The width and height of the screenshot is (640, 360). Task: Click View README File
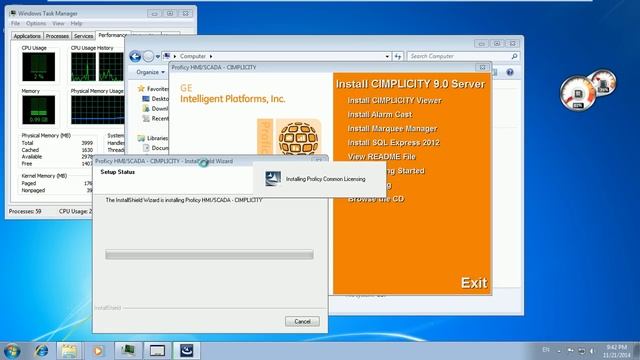coord(381,157)
